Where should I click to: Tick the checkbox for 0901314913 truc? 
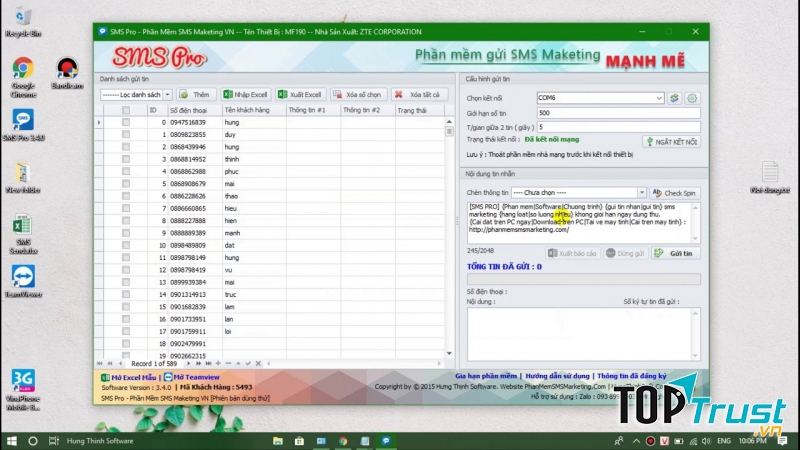(126, 294)
